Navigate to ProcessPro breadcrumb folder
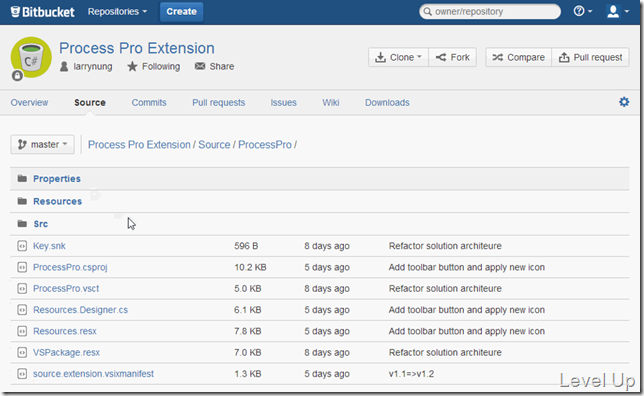Viewport: 644px width, 396px height. point(265,145)
